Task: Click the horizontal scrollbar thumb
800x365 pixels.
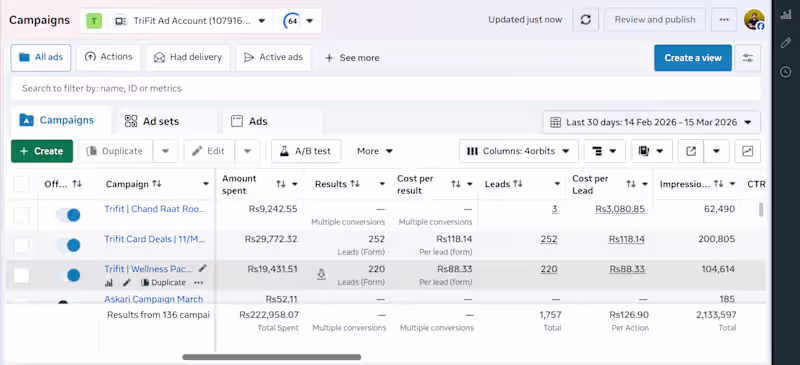Action: [272, 357]
